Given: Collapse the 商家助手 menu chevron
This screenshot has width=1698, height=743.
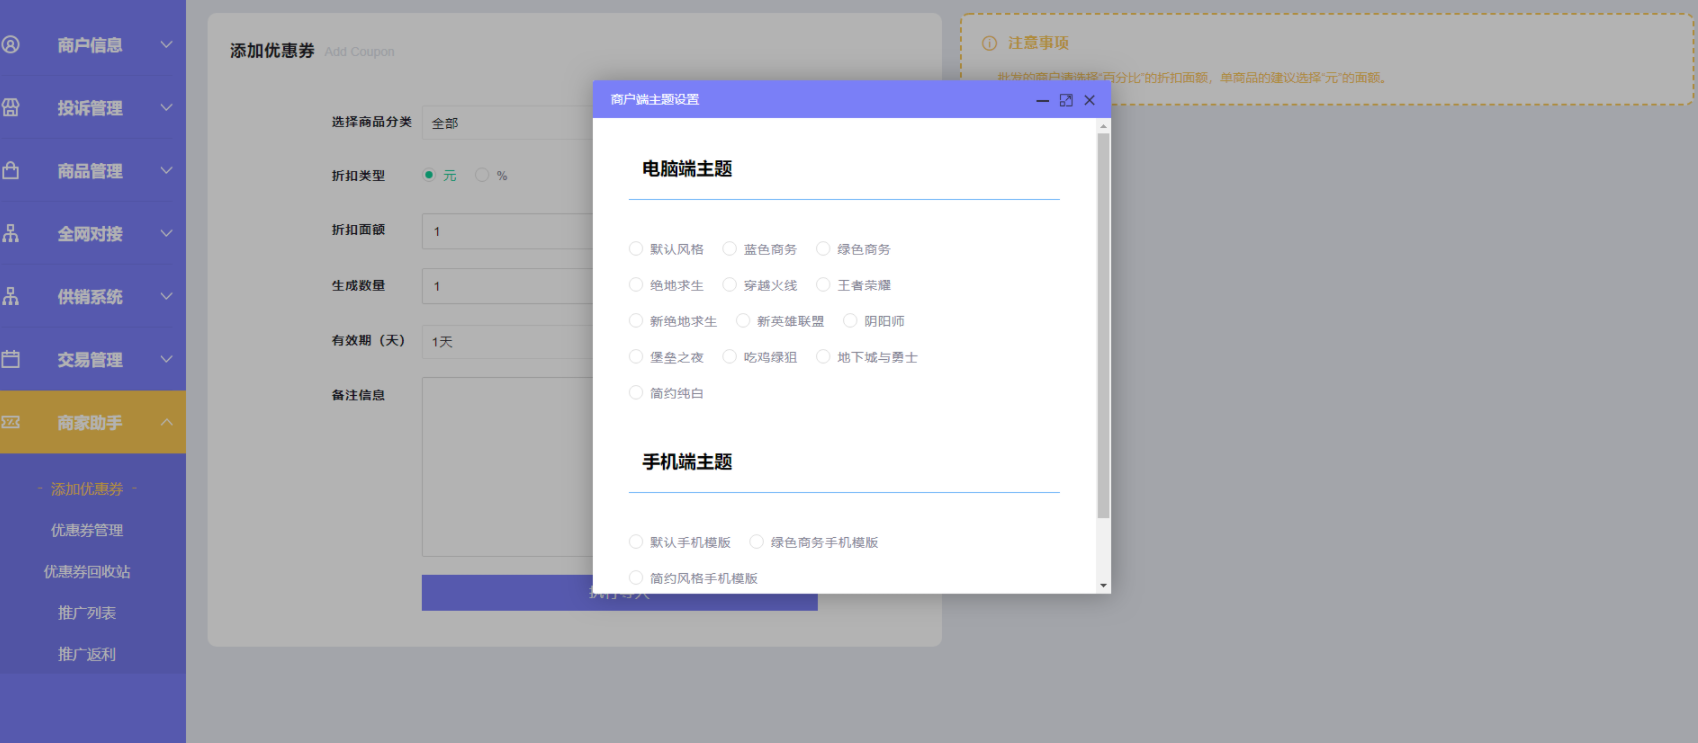Looking at the screenshot, I should [166, 422].
